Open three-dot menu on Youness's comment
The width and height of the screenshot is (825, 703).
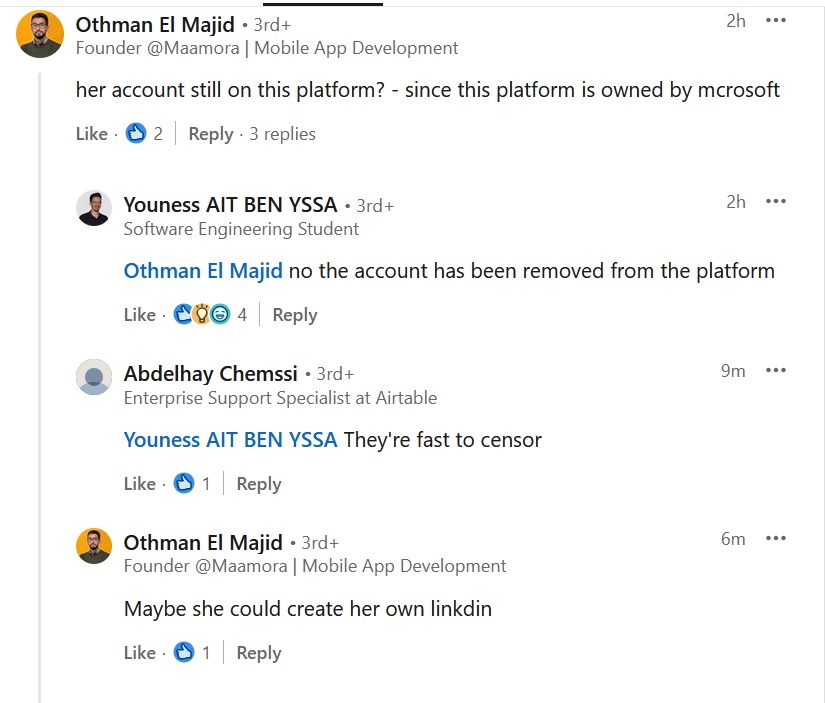[x=776, y=202]
